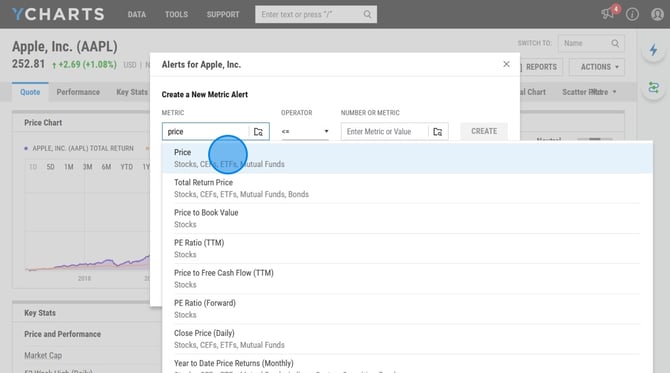Select the Total Return Price suggestion
The width and height of the screenshot is (670, 373).
click(x=407, y=188)
